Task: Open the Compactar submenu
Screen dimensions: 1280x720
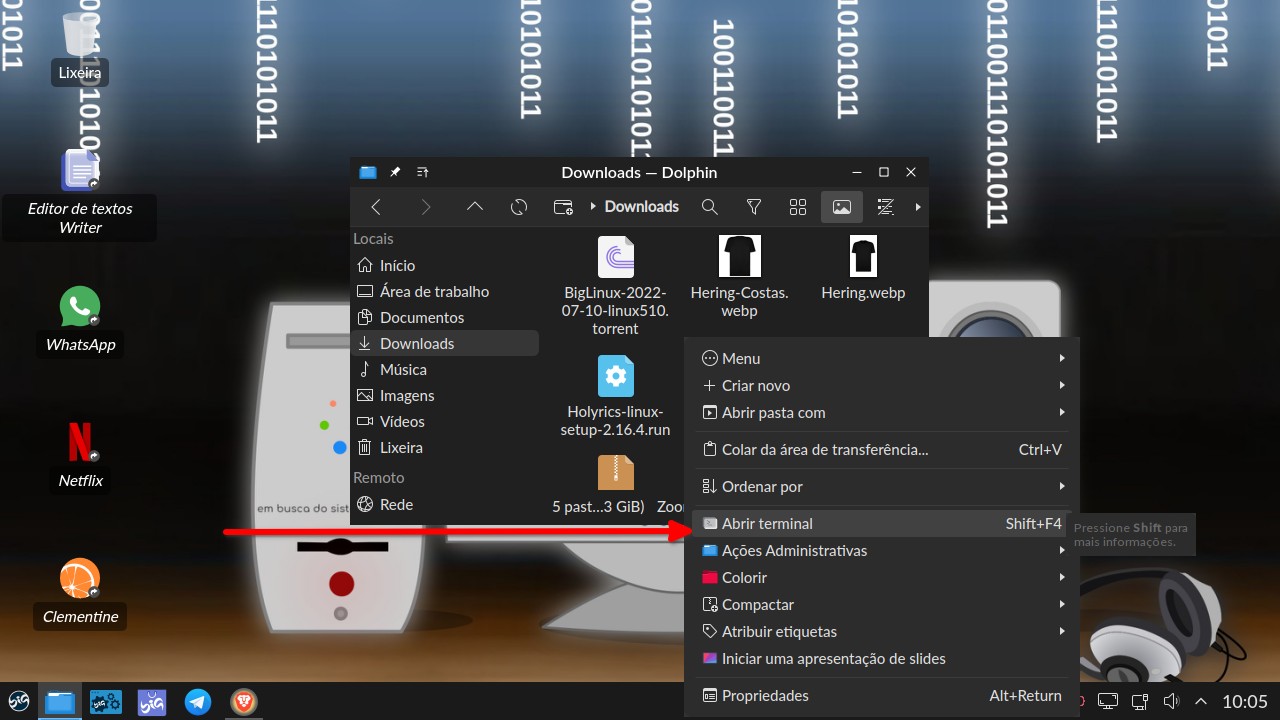Action: tap(881, 604)
